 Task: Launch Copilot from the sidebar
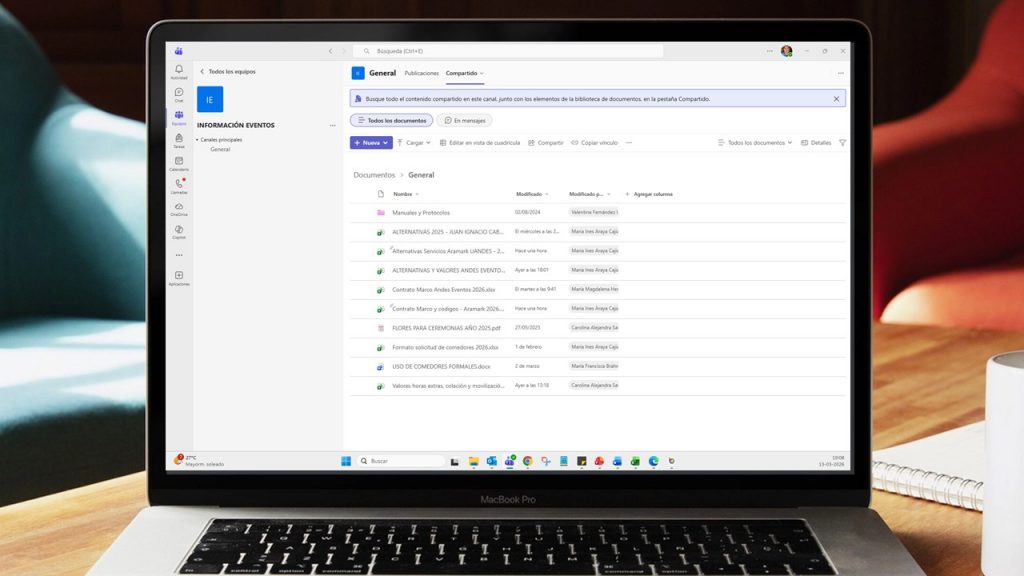tap(179, 231)
